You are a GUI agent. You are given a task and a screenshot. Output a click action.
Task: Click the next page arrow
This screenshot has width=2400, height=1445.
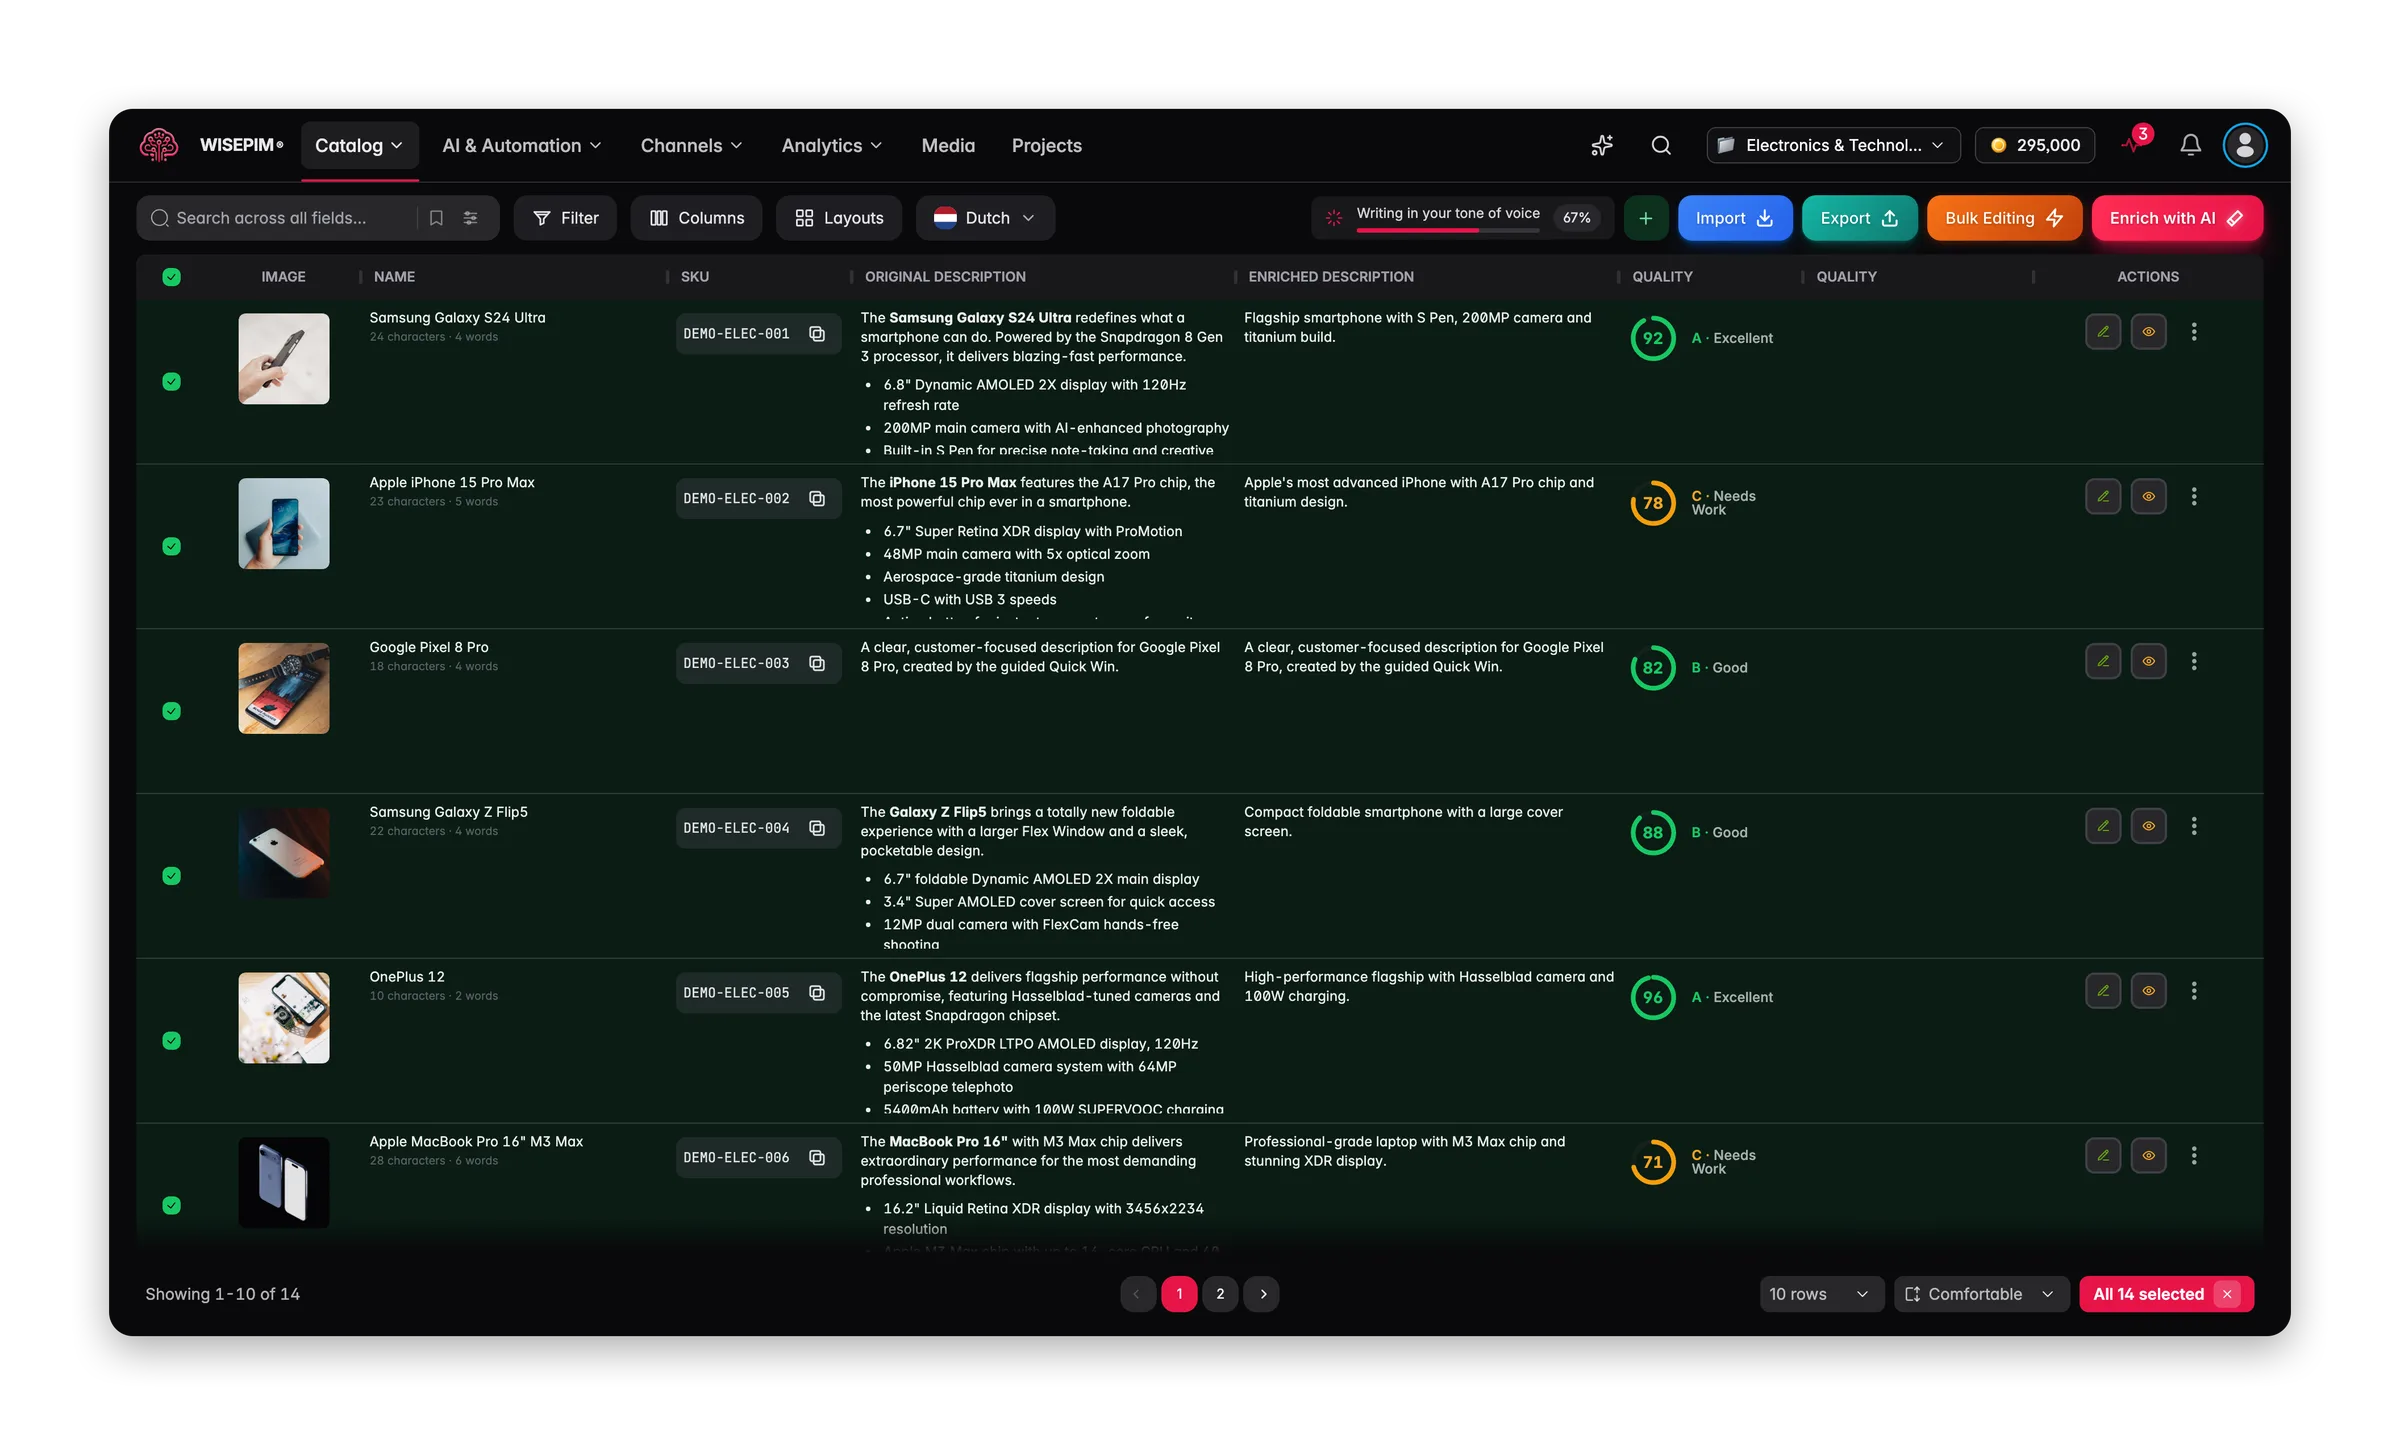point(1262,1294)
